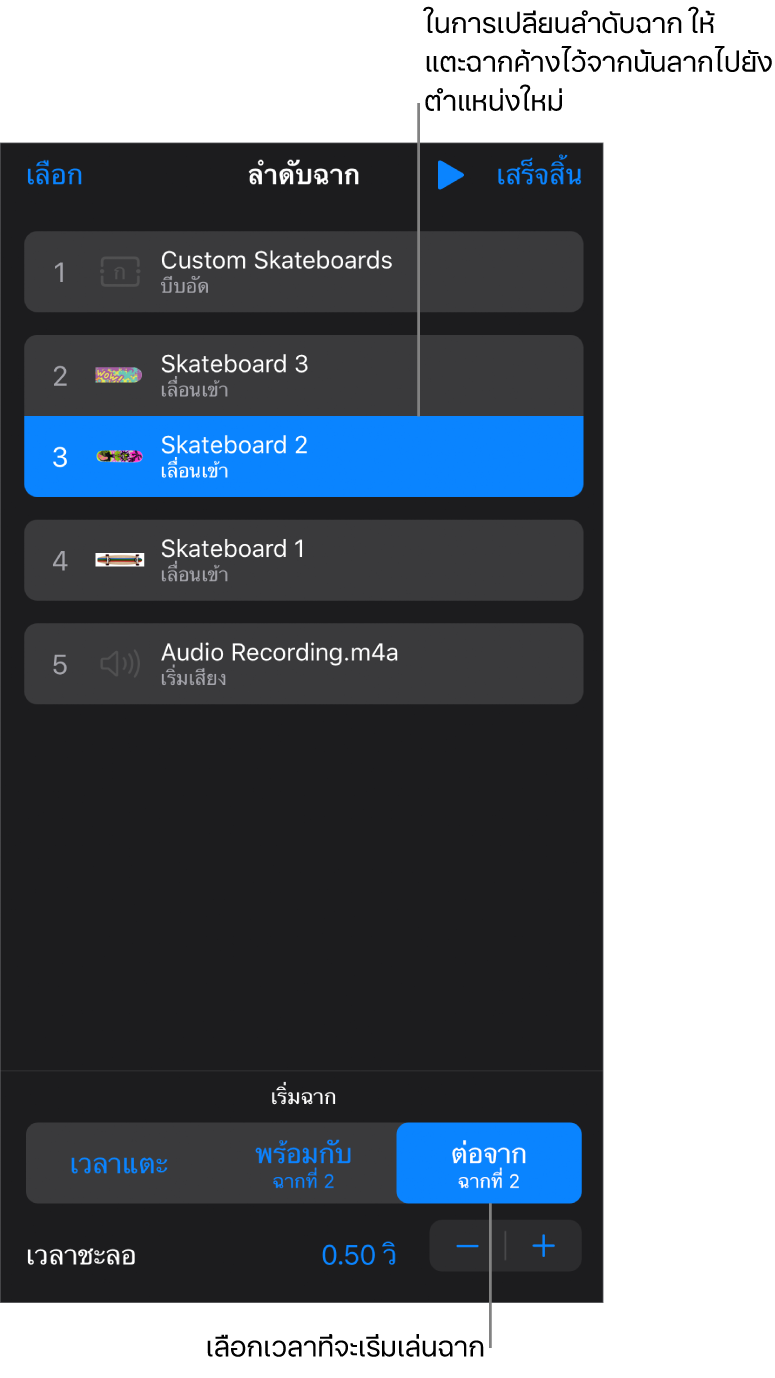Choose พร้อมกับ ฉากที่ 2 start option
The height and width of the screenshot is (1378, 775).
point(304,1163)
